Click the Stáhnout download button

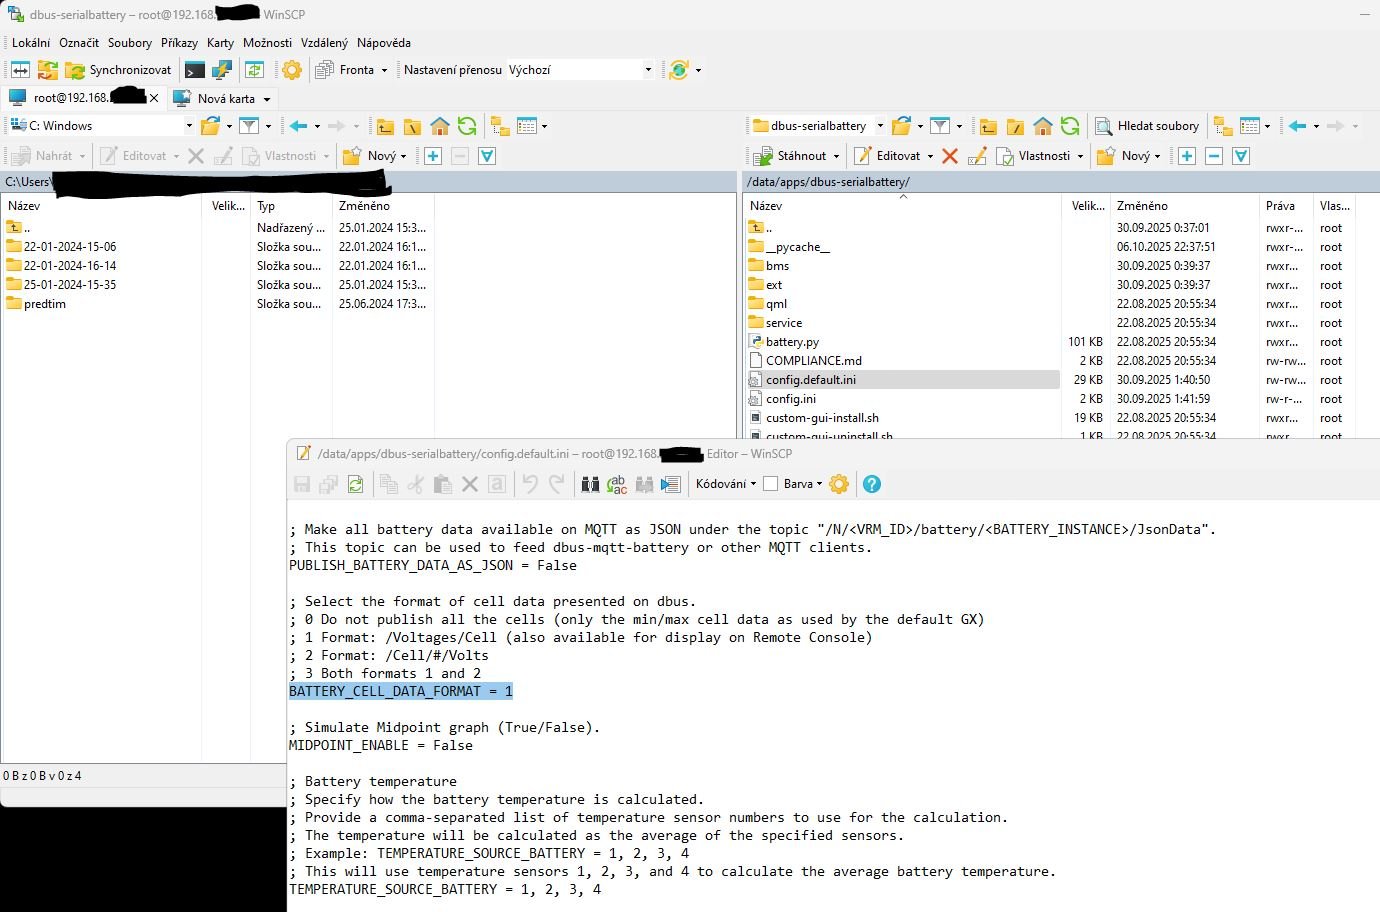[x=795, y=156]
